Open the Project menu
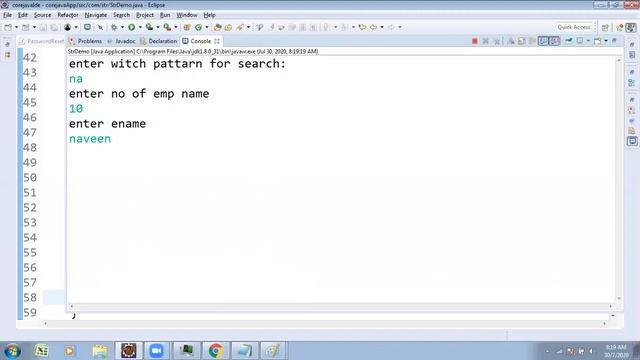Image resolution: width=640 pixels, height=360 pixels. [x=145, y=15]
